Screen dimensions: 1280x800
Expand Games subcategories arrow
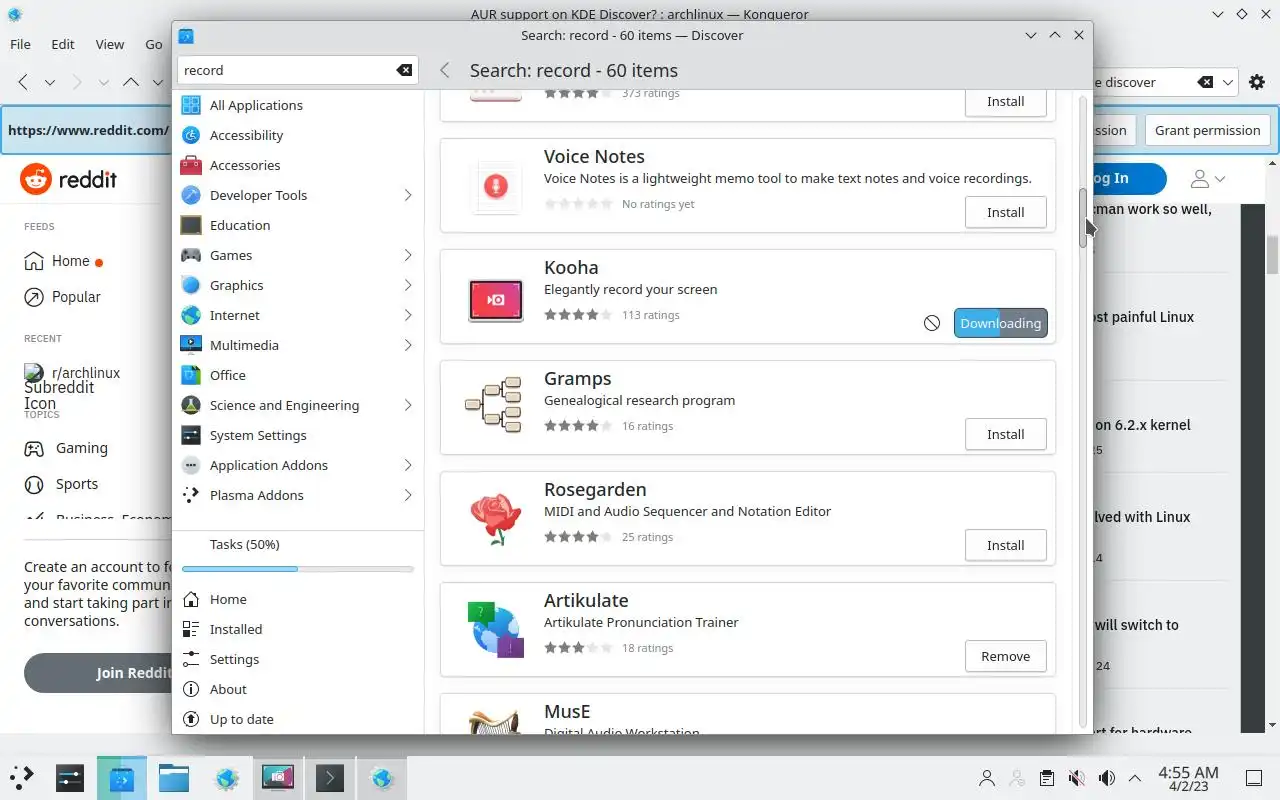408,255
